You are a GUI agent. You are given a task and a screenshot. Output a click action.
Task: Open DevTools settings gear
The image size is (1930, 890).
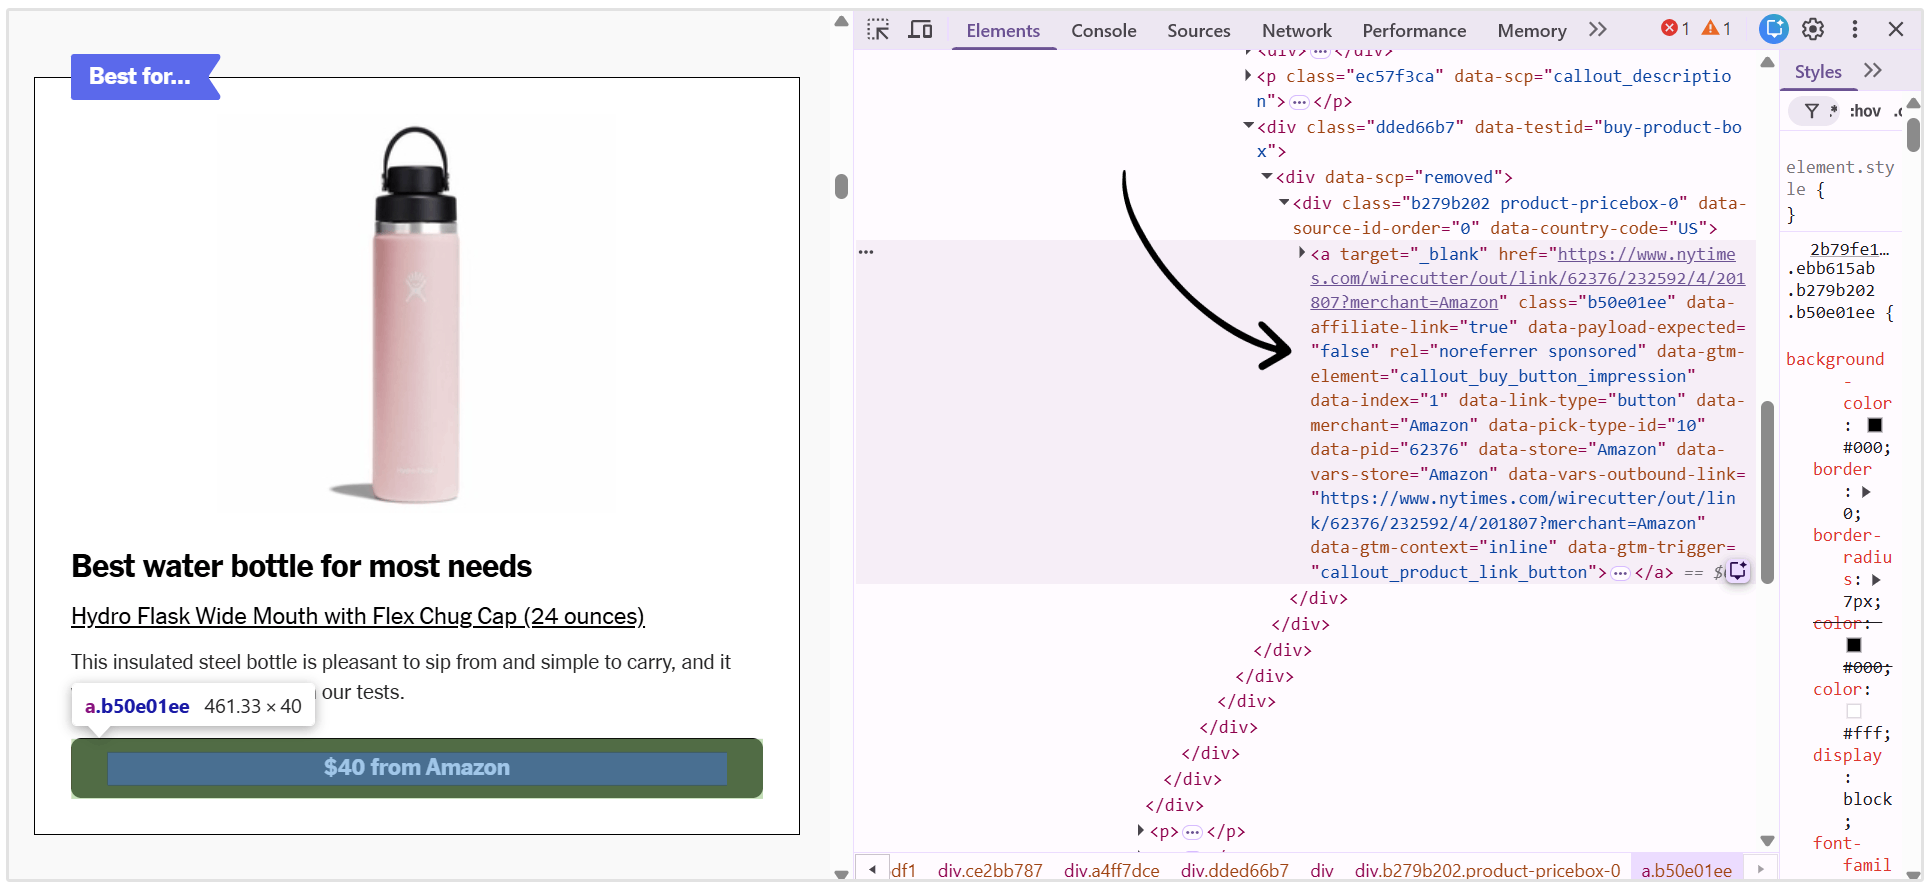pyautogui.click(x=1813, y=29)
